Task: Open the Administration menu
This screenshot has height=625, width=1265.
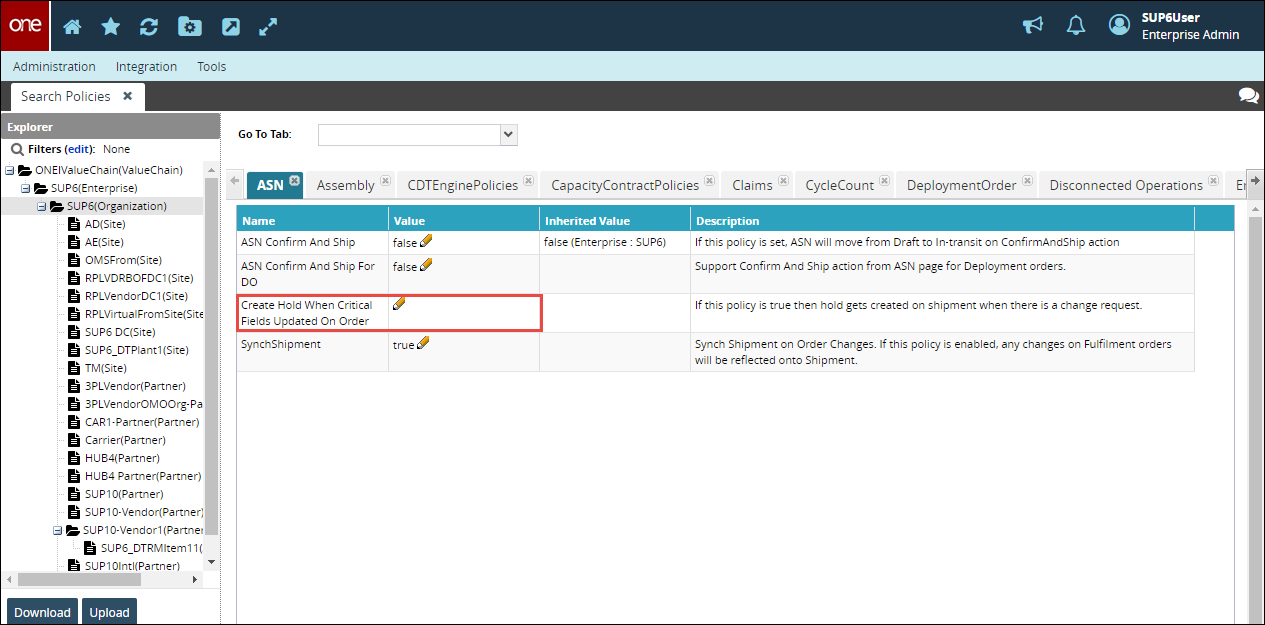Action: tap(54, 66)
